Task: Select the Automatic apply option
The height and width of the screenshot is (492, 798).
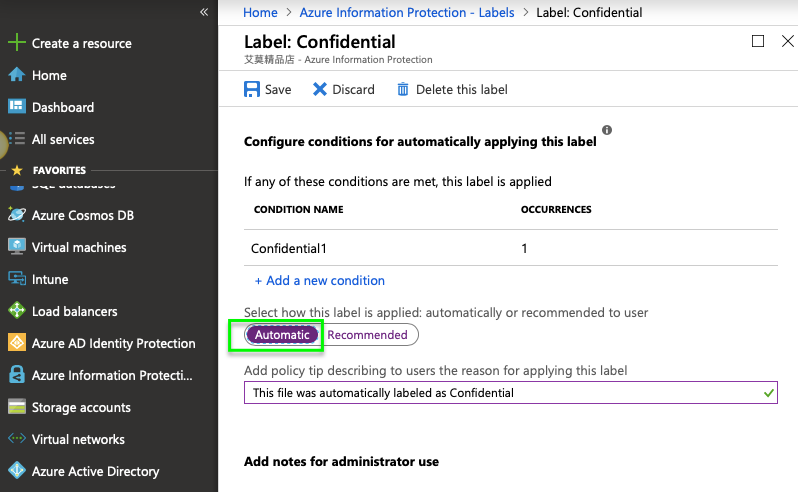Action: click(282, 335)
